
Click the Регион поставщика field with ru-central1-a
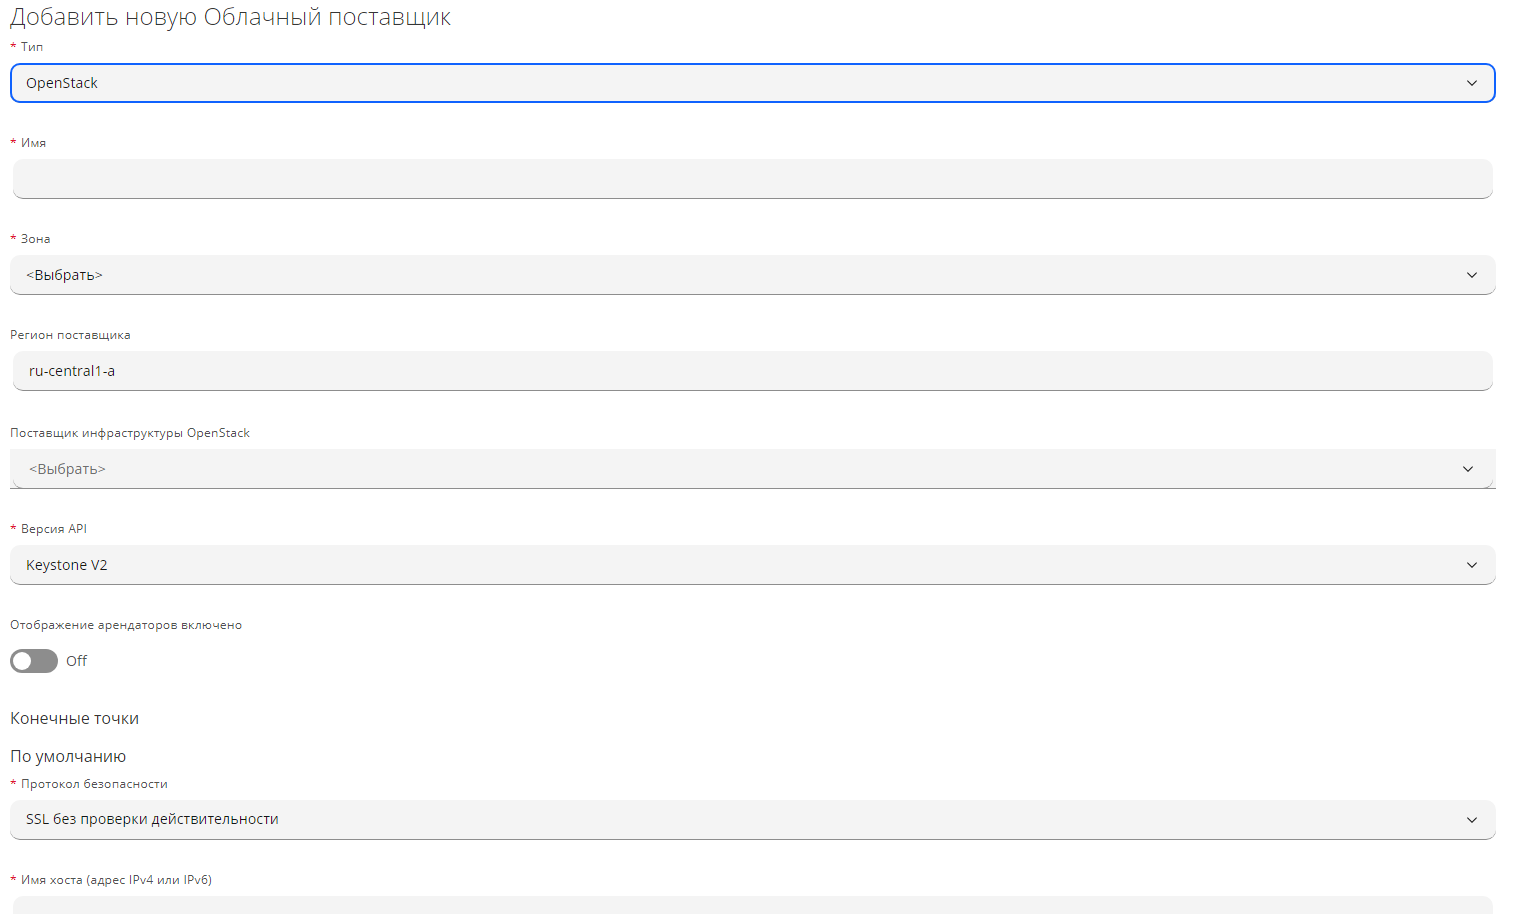pos(752,371)
